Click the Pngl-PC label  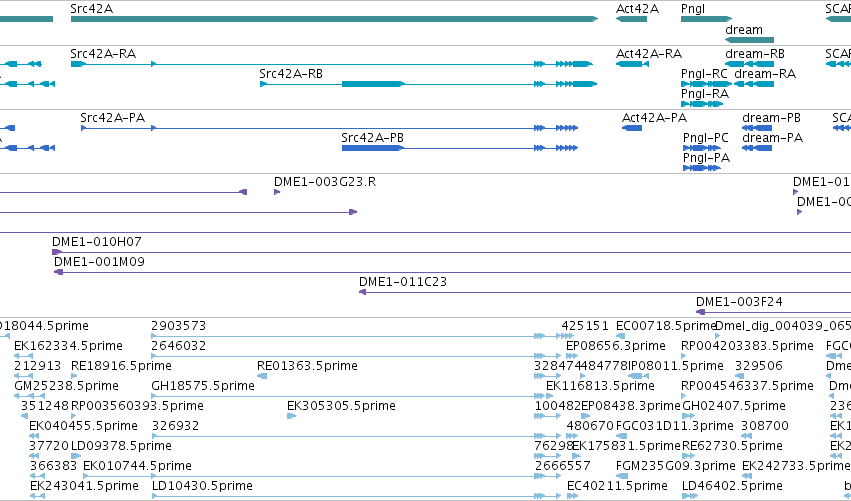(706, 138)
